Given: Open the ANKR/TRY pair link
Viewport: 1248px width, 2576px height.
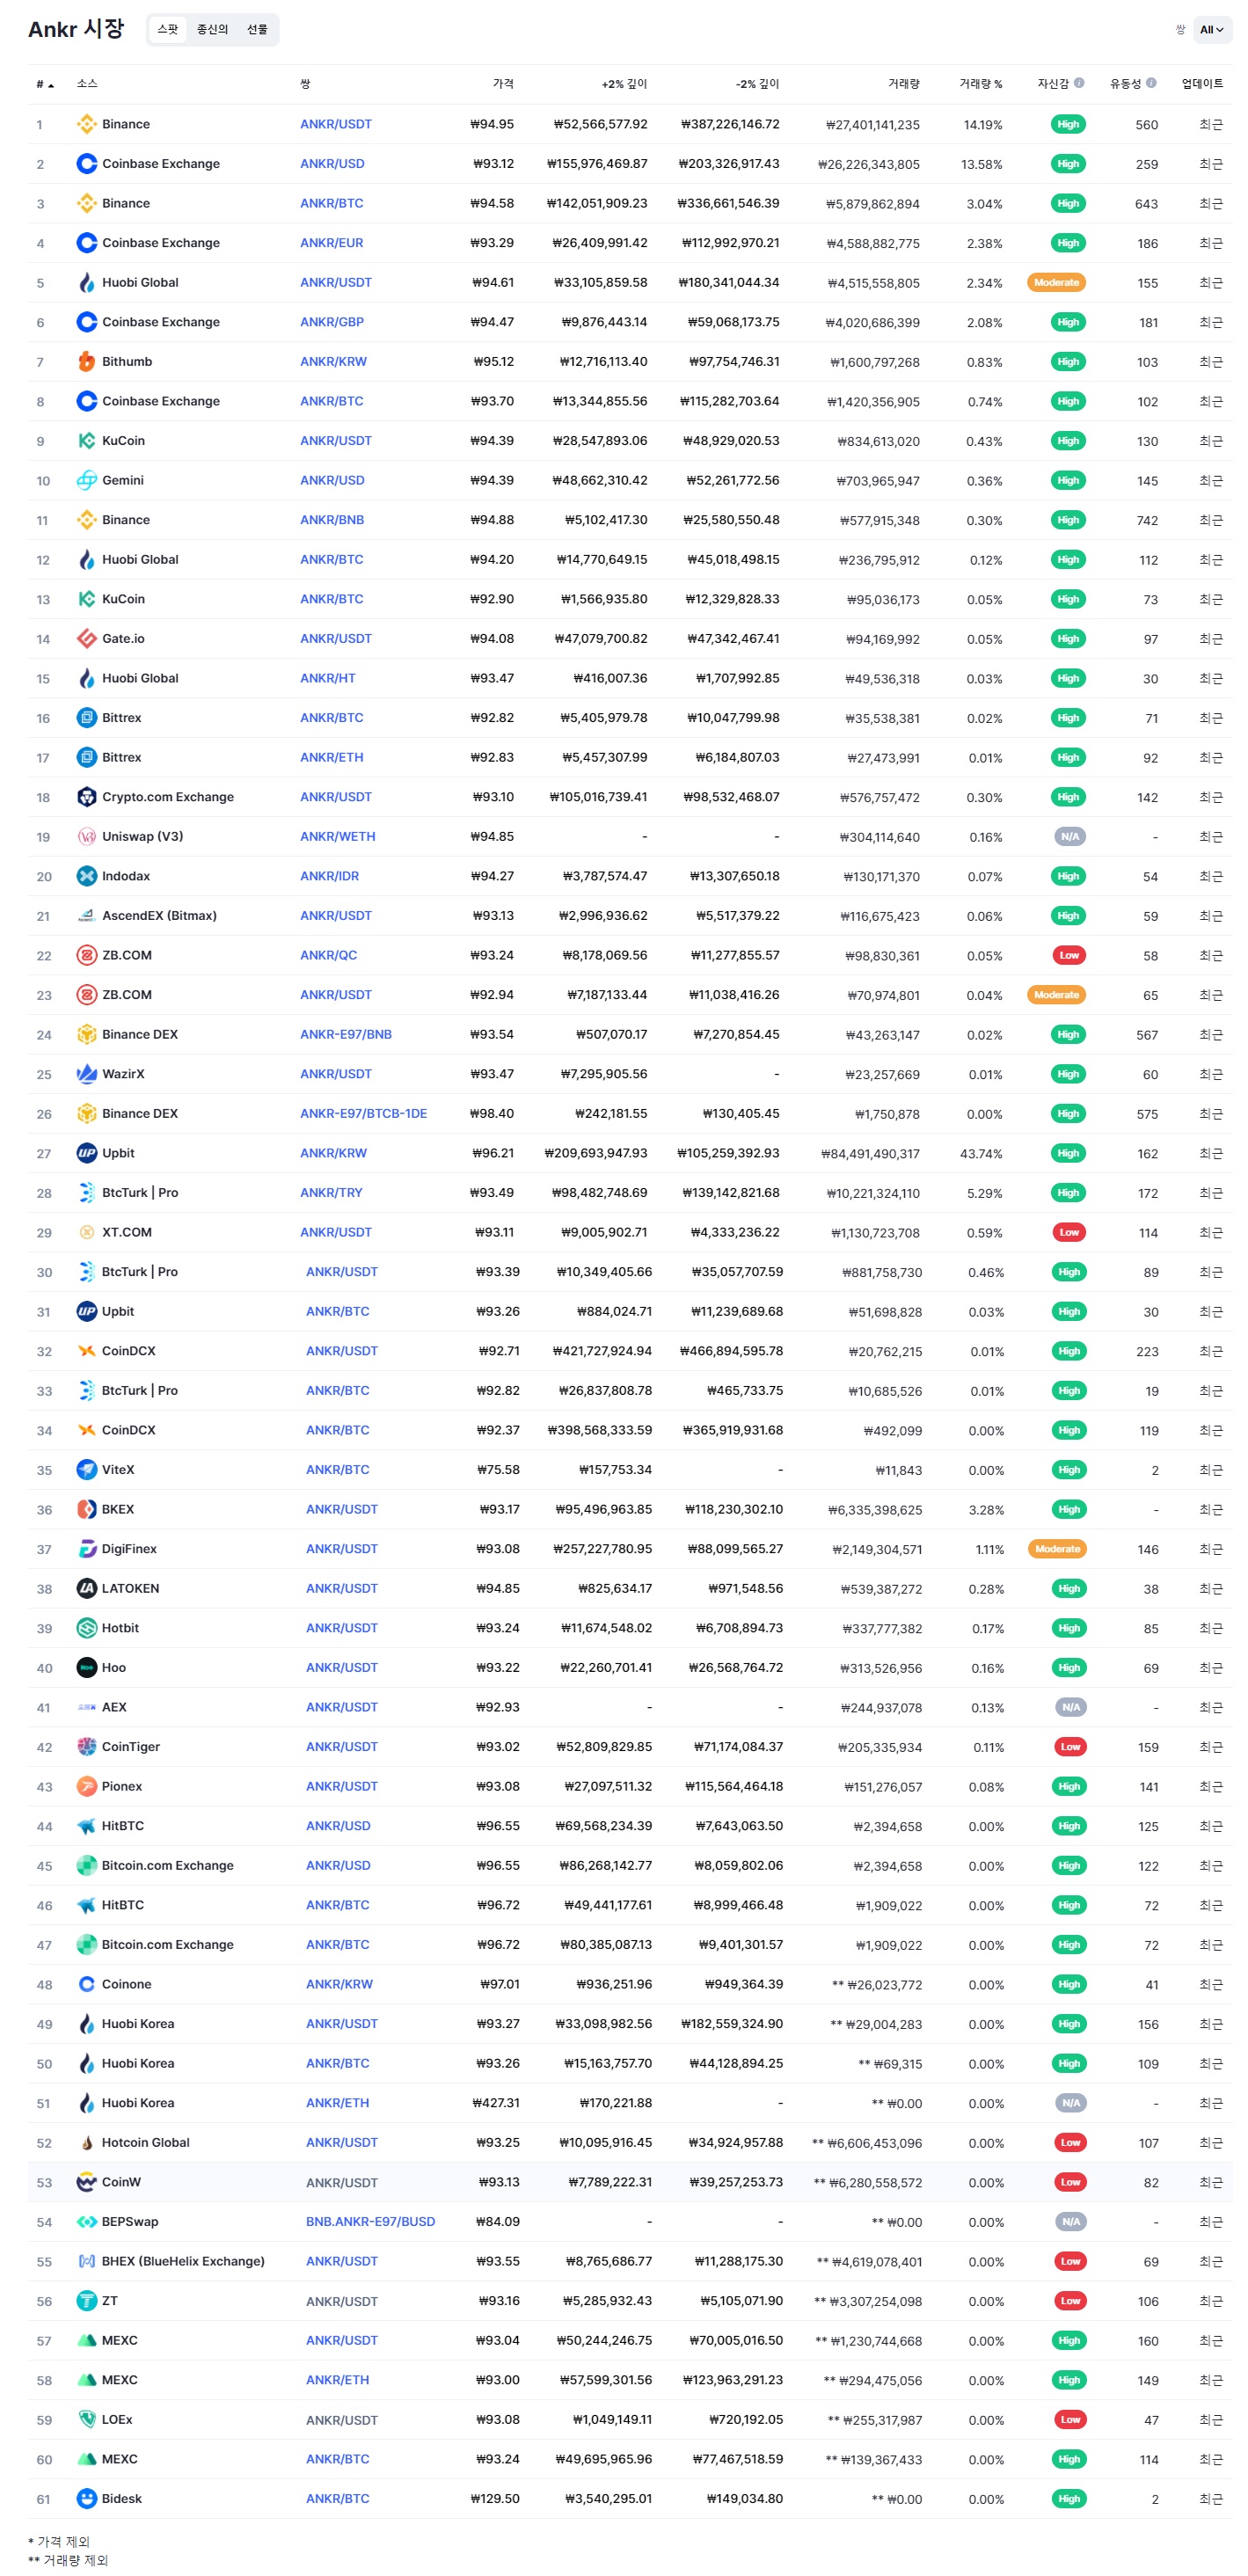Looking at the screenshot, I should coord(331,1193).
